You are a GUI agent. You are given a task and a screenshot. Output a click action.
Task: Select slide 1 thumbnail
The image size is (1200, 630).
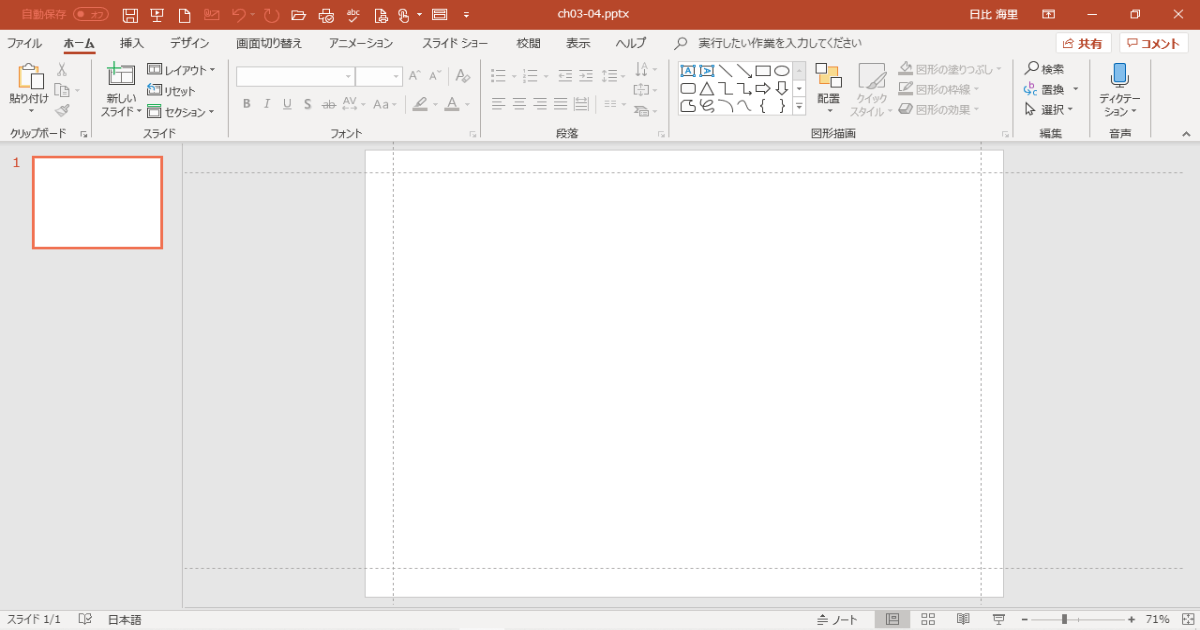pyautogui.click(x=97, y=202)
